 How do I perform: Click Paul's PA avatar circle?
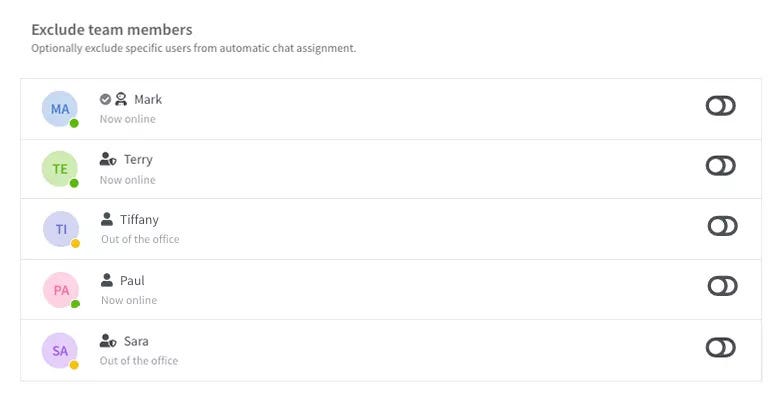click(x=61, y=290)
